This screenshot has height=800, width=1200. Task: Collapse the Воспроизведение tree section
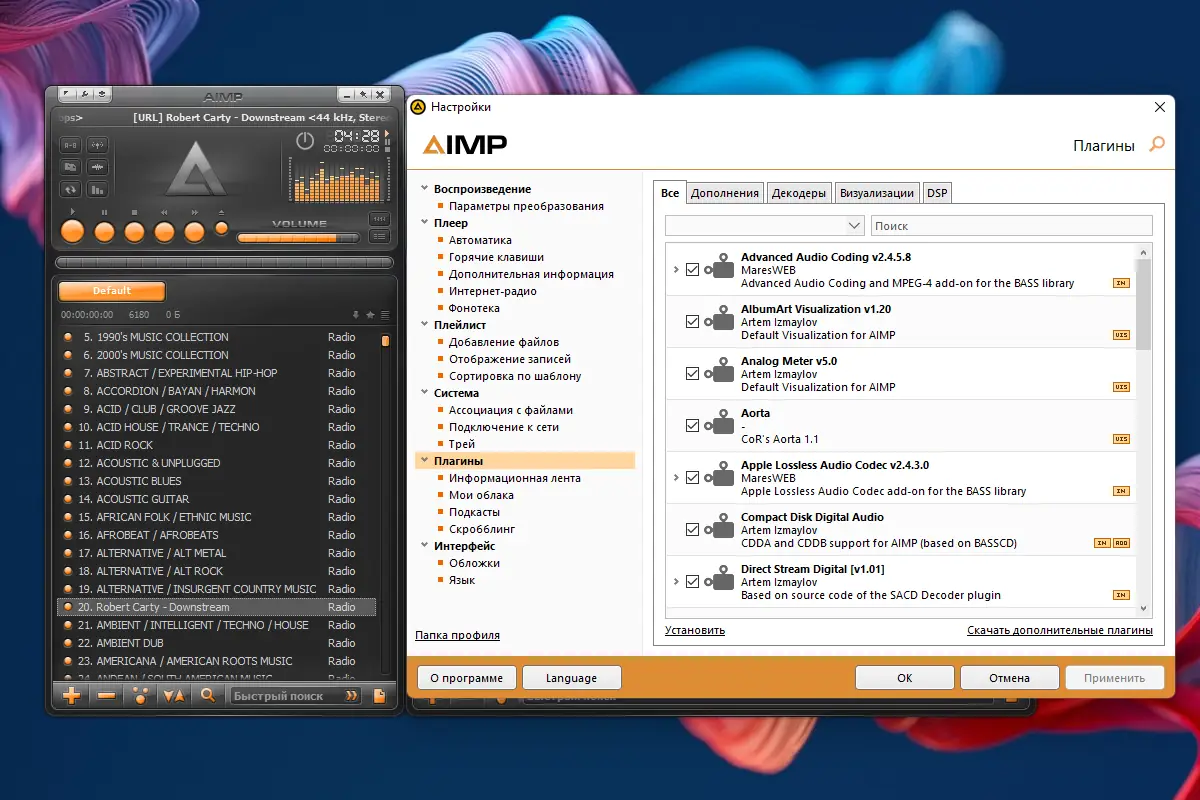coord(424,189)
